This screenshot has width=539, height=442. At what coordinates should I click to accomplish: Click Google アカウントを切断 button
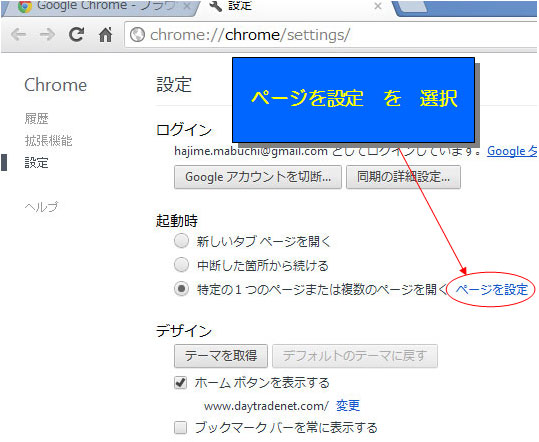(x=258, y=177)
